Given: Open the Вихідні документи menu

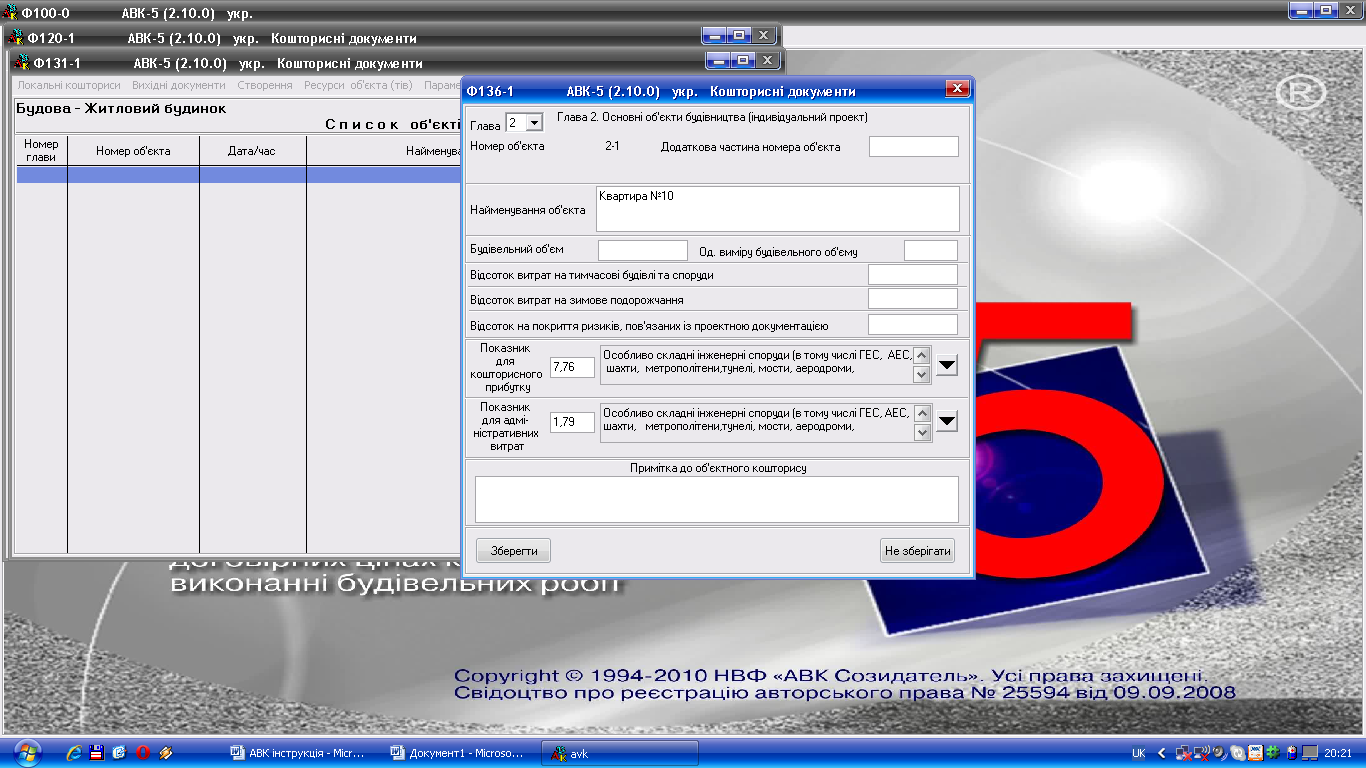Looking at the screenshot, I should 179,86.
